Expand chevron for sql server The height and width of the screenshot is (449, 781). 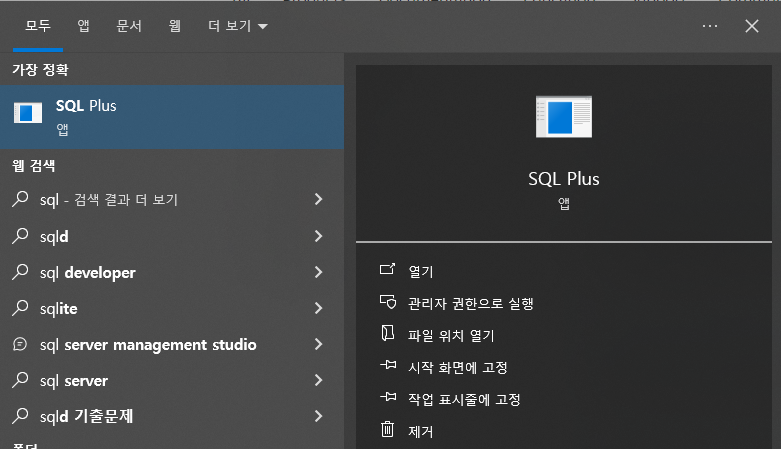point(318,380)
